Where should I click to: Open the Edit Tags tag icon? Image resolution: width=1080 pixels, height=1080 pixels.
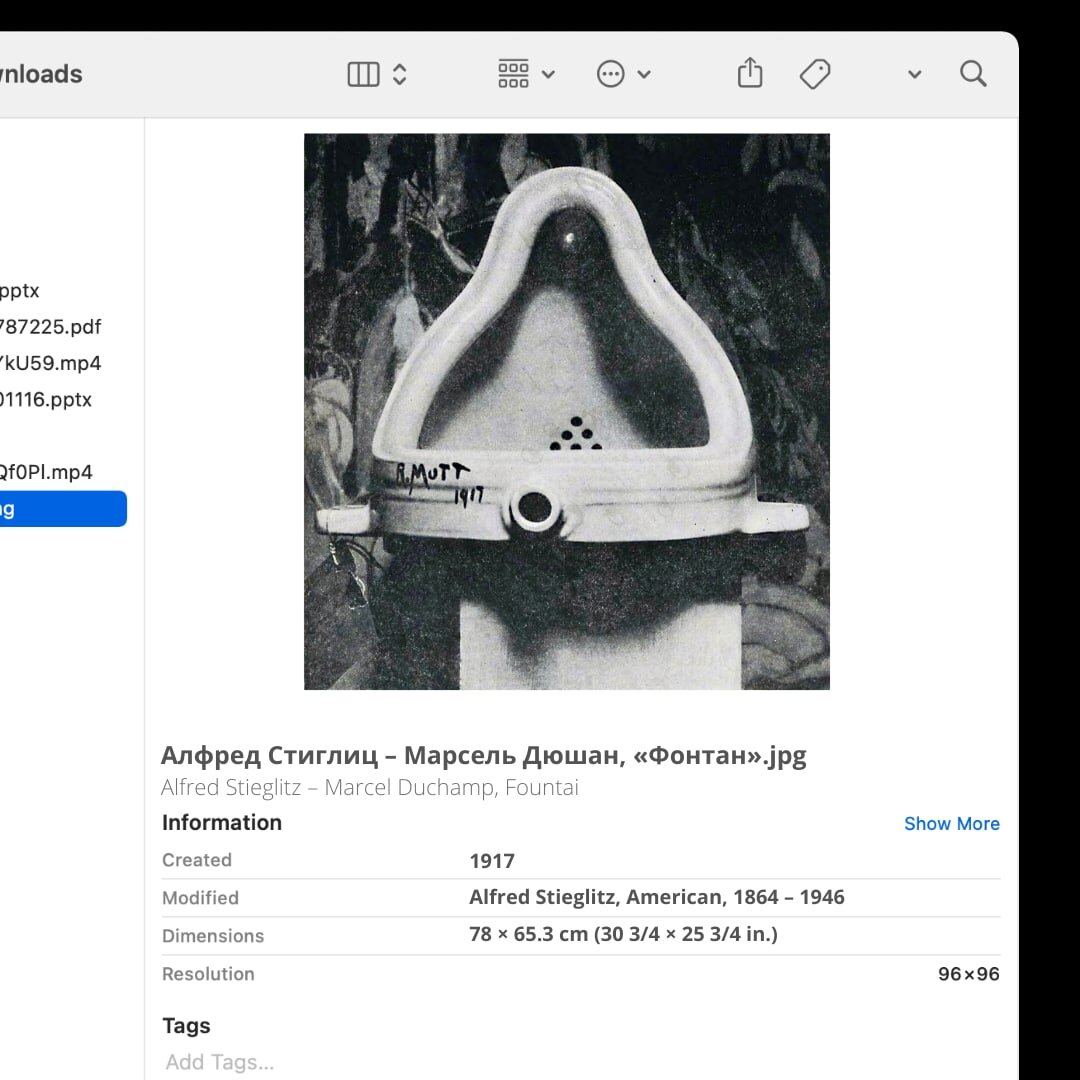815,74
